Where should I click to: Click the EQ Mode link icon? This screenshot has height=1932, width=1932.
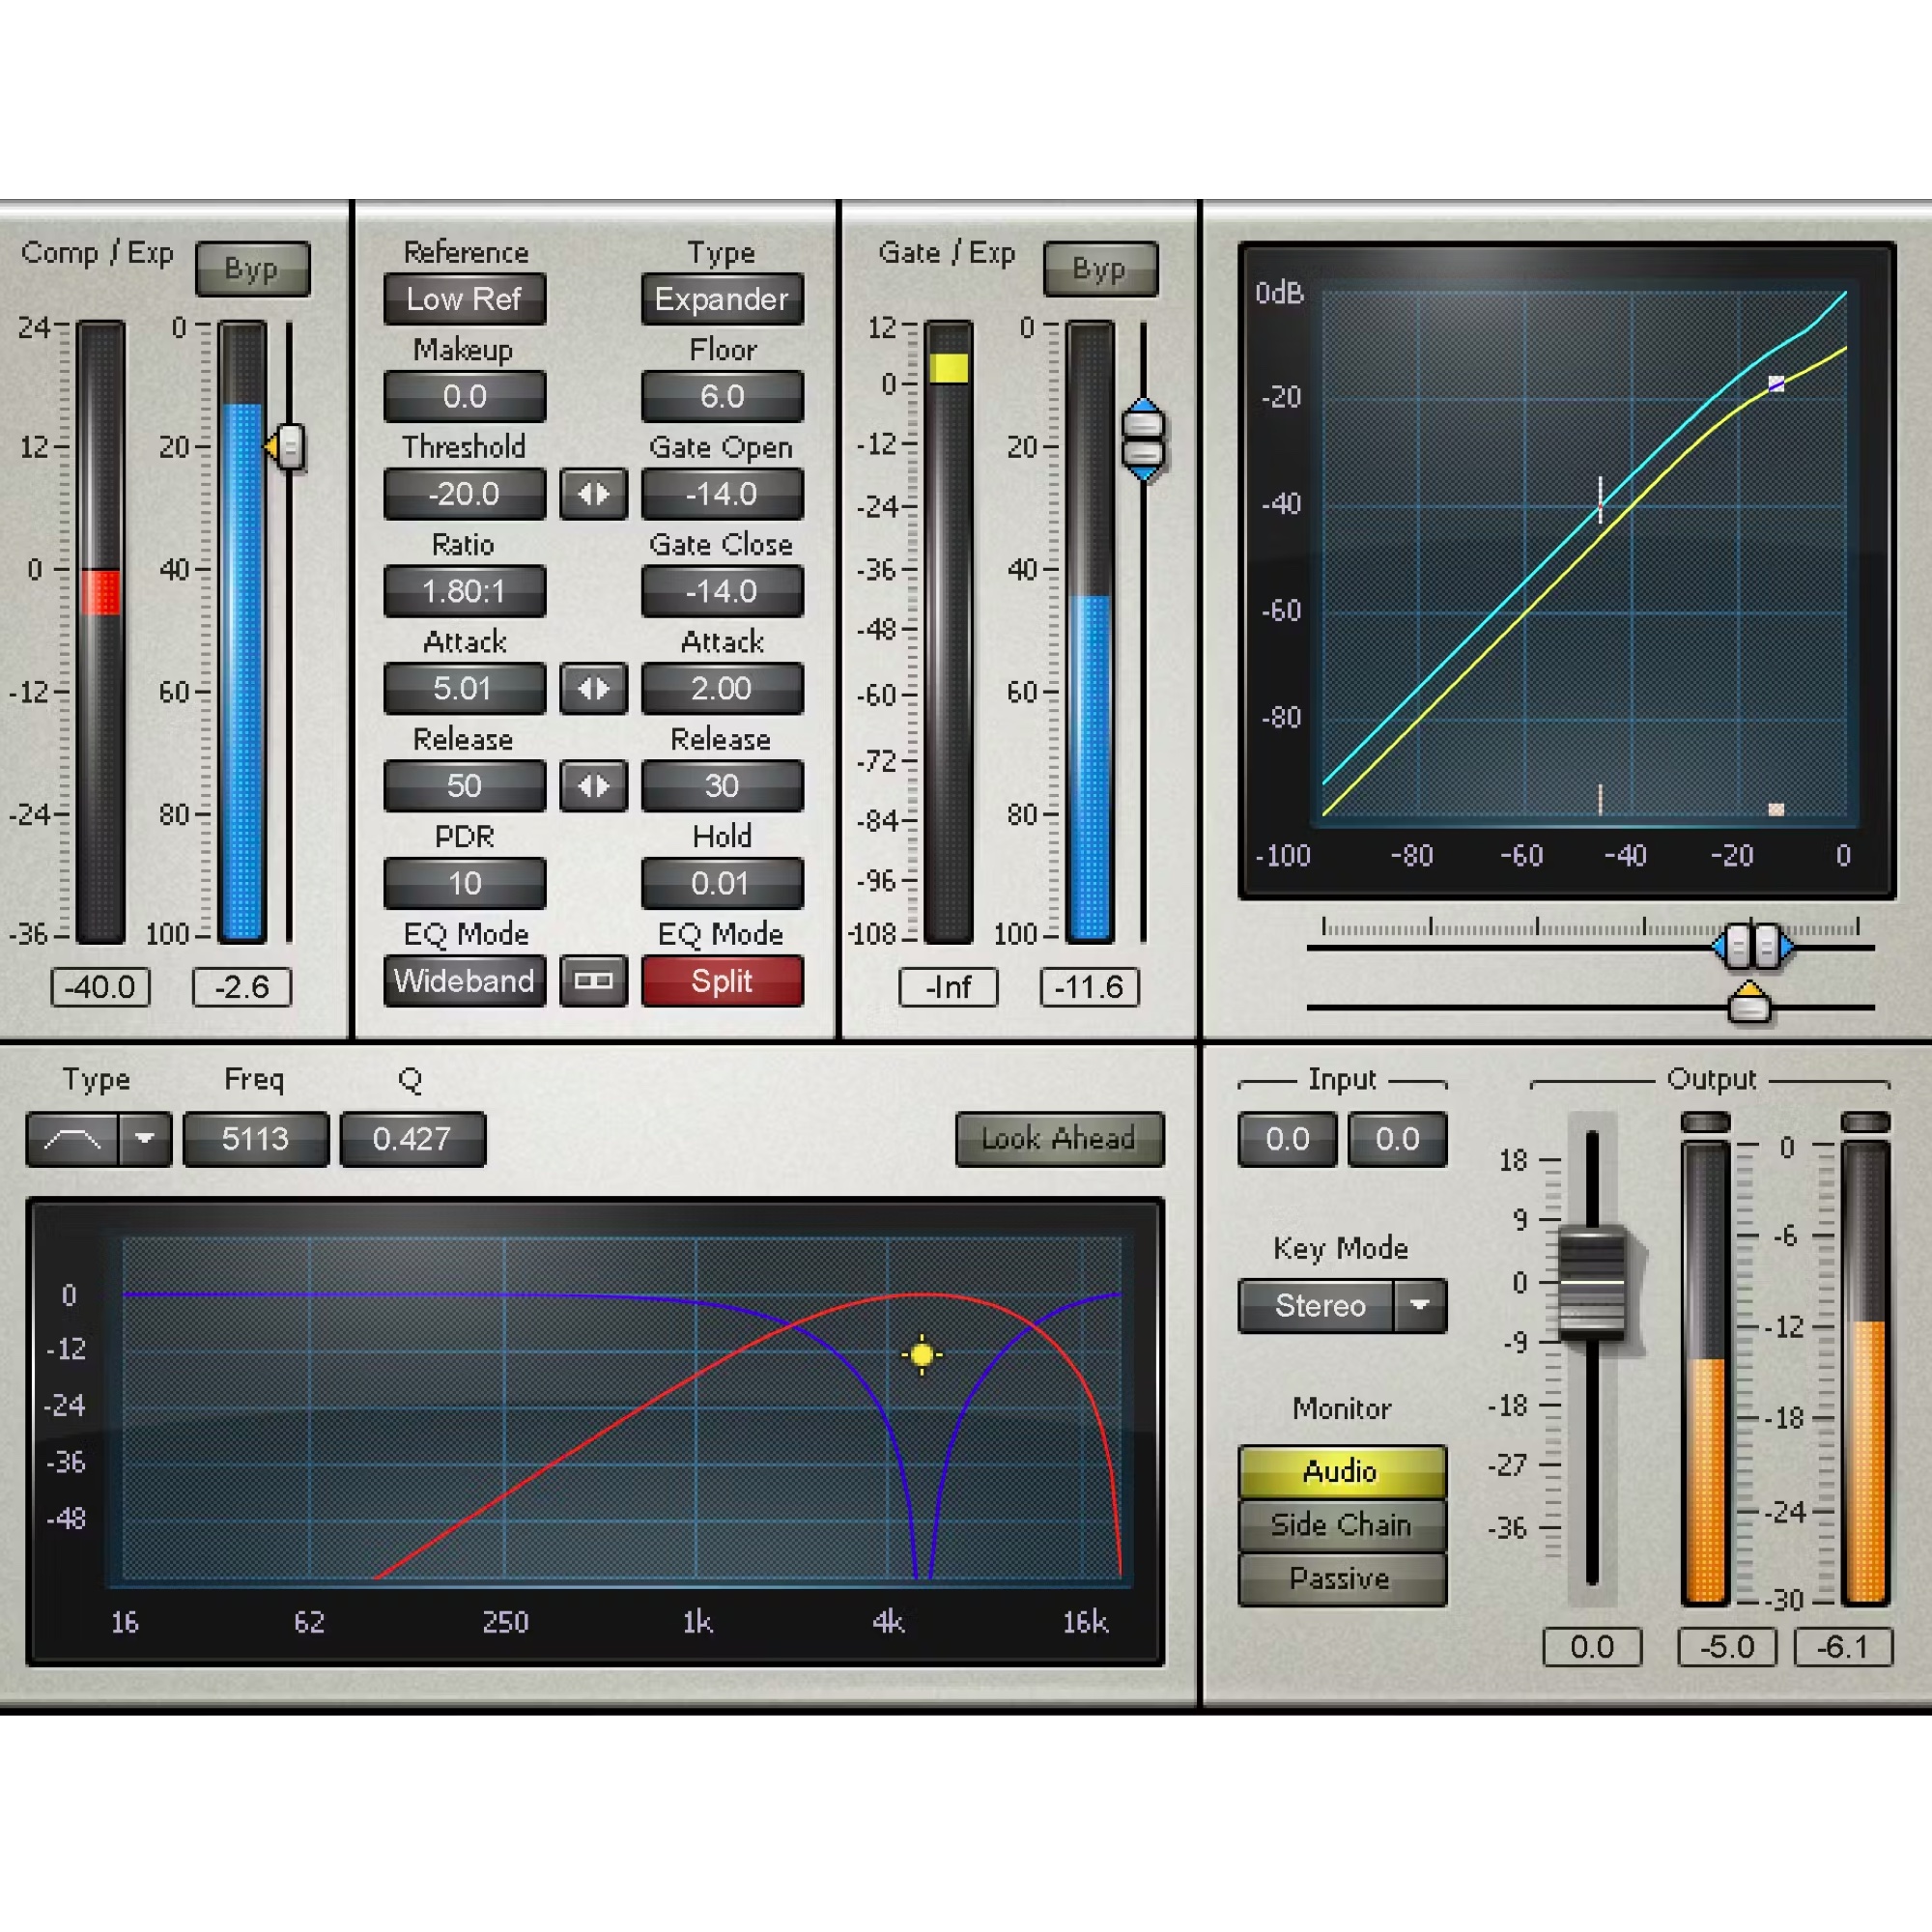point(594,981)
